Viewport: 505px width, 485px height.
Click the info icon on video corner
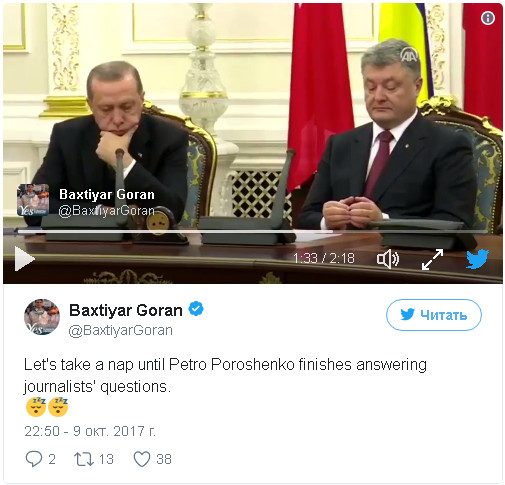[x=488, y=18]
